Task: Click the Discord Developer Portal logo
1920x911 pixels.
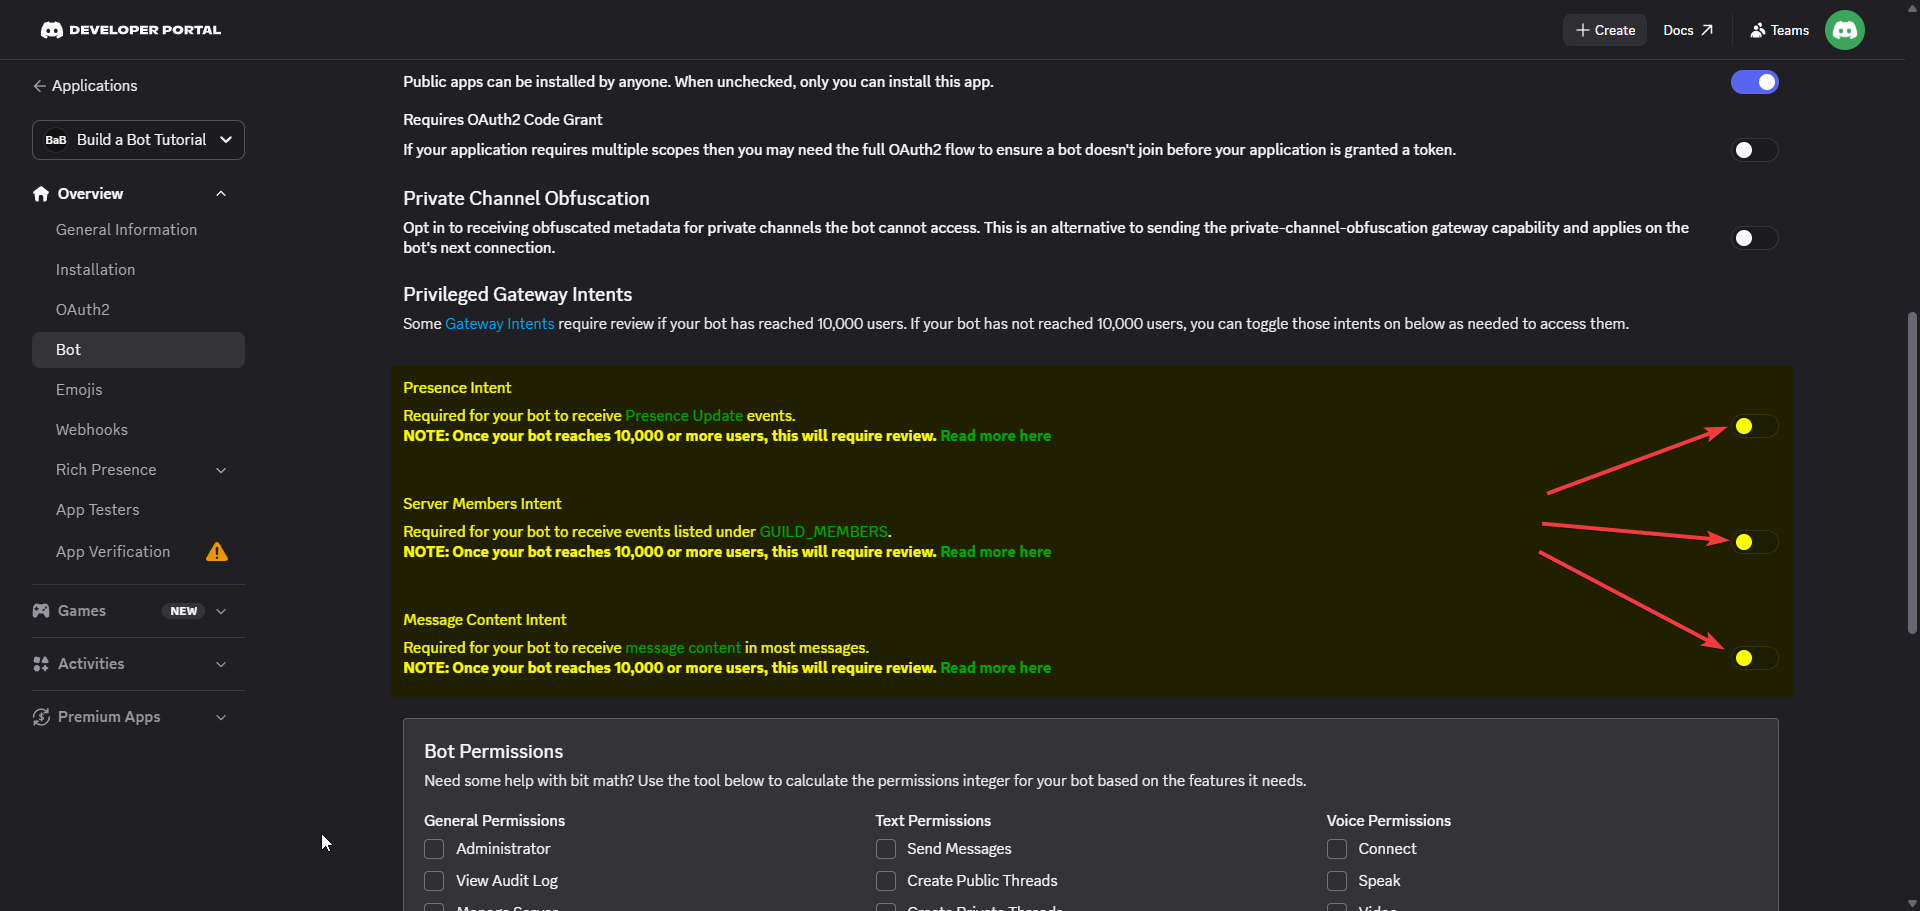Action: 131,30
